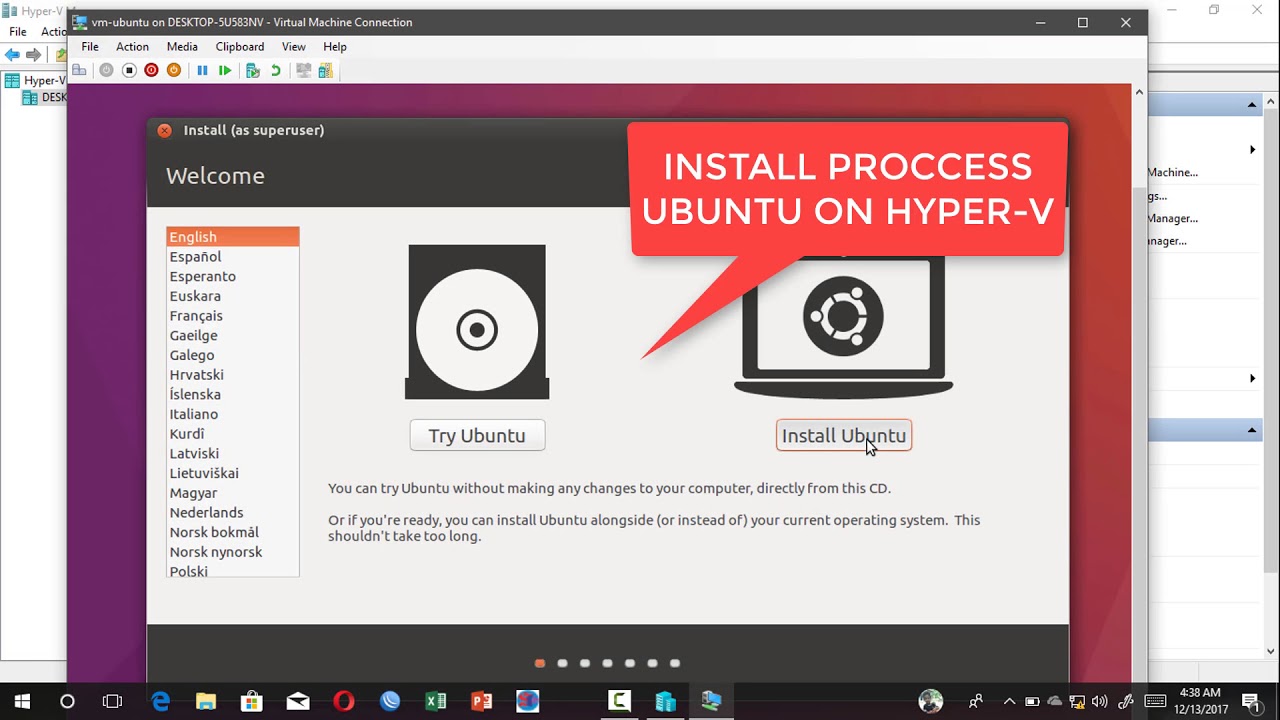Open the Clipboard menu

click(240, 47)
